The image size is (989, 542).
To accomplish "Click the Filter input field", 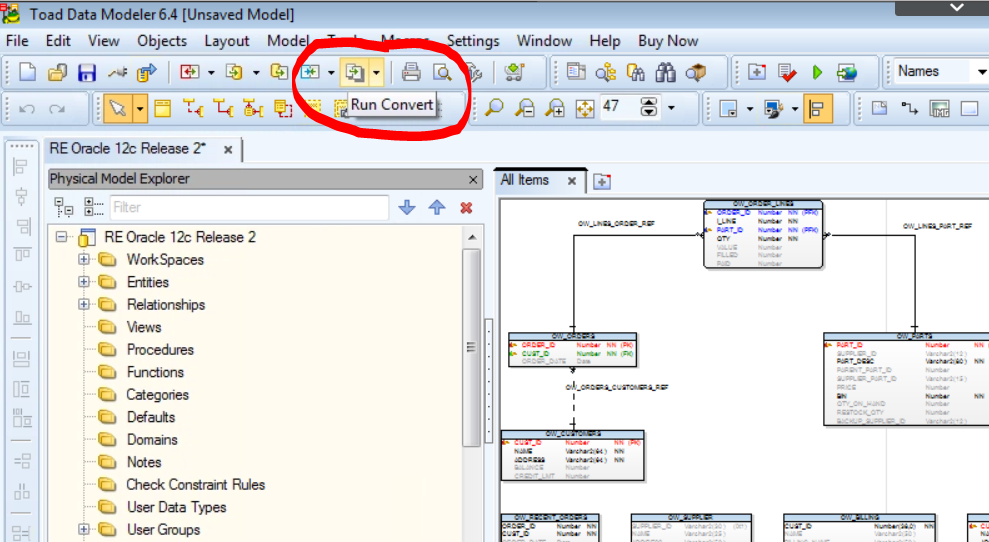I will coord(249,208).
